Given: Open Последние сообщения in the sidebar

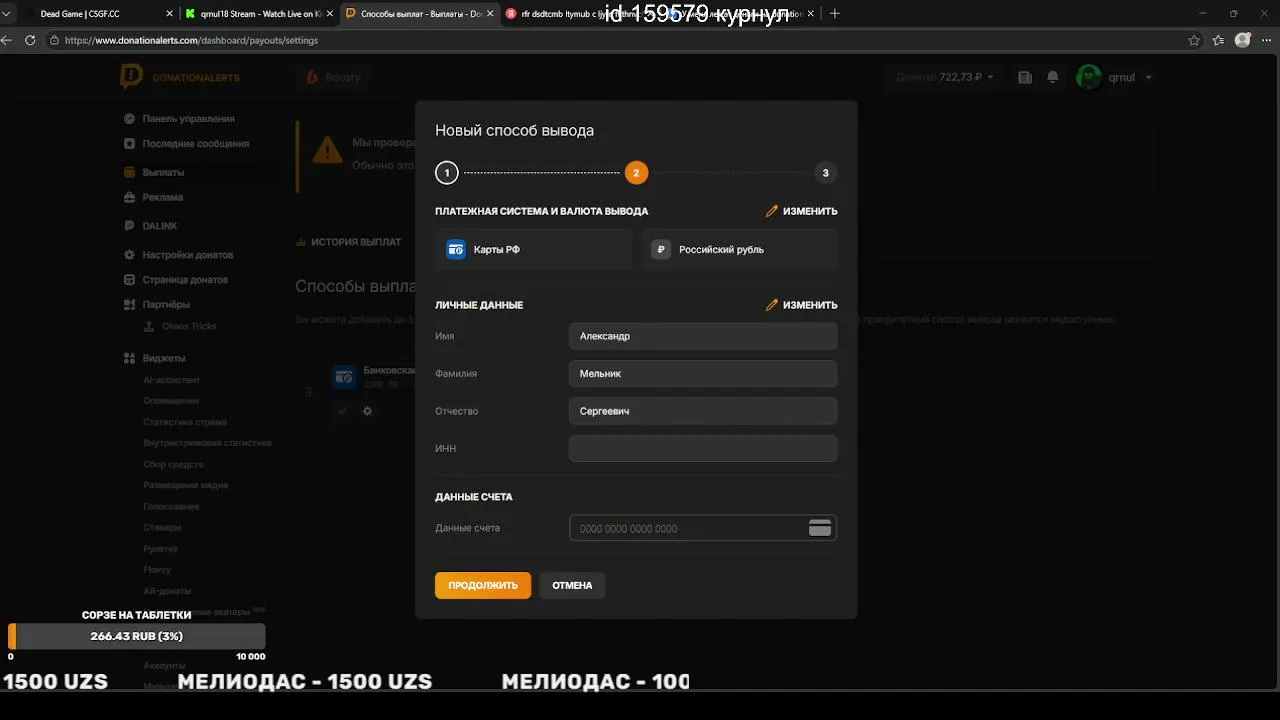Looking at the screenshot, I should click(195, 143).
